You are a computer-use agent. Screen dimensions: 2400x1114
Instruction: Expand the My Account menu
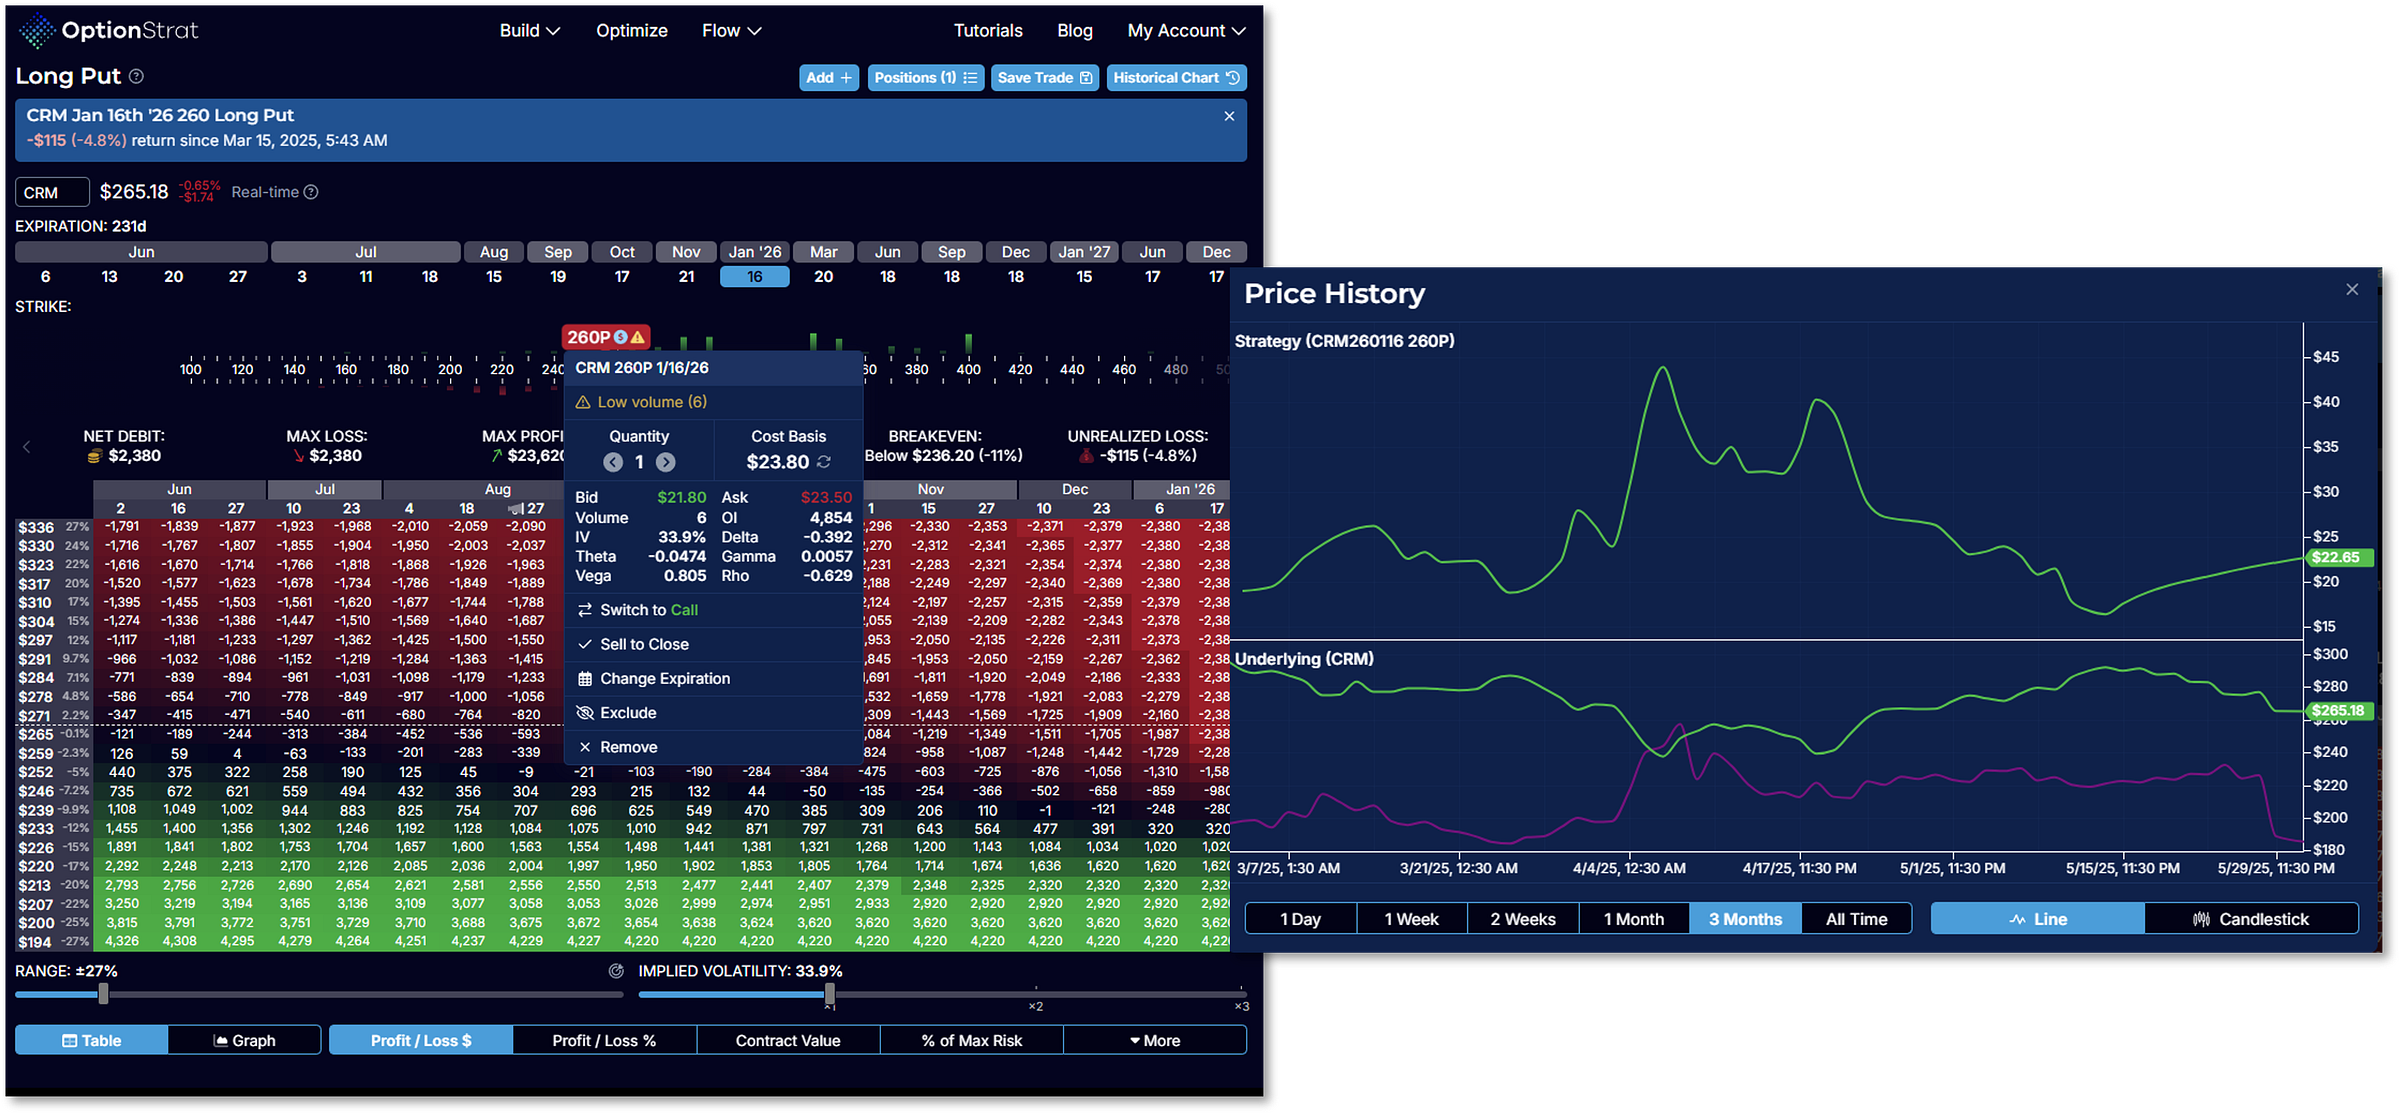click(x=1186, y=31)
